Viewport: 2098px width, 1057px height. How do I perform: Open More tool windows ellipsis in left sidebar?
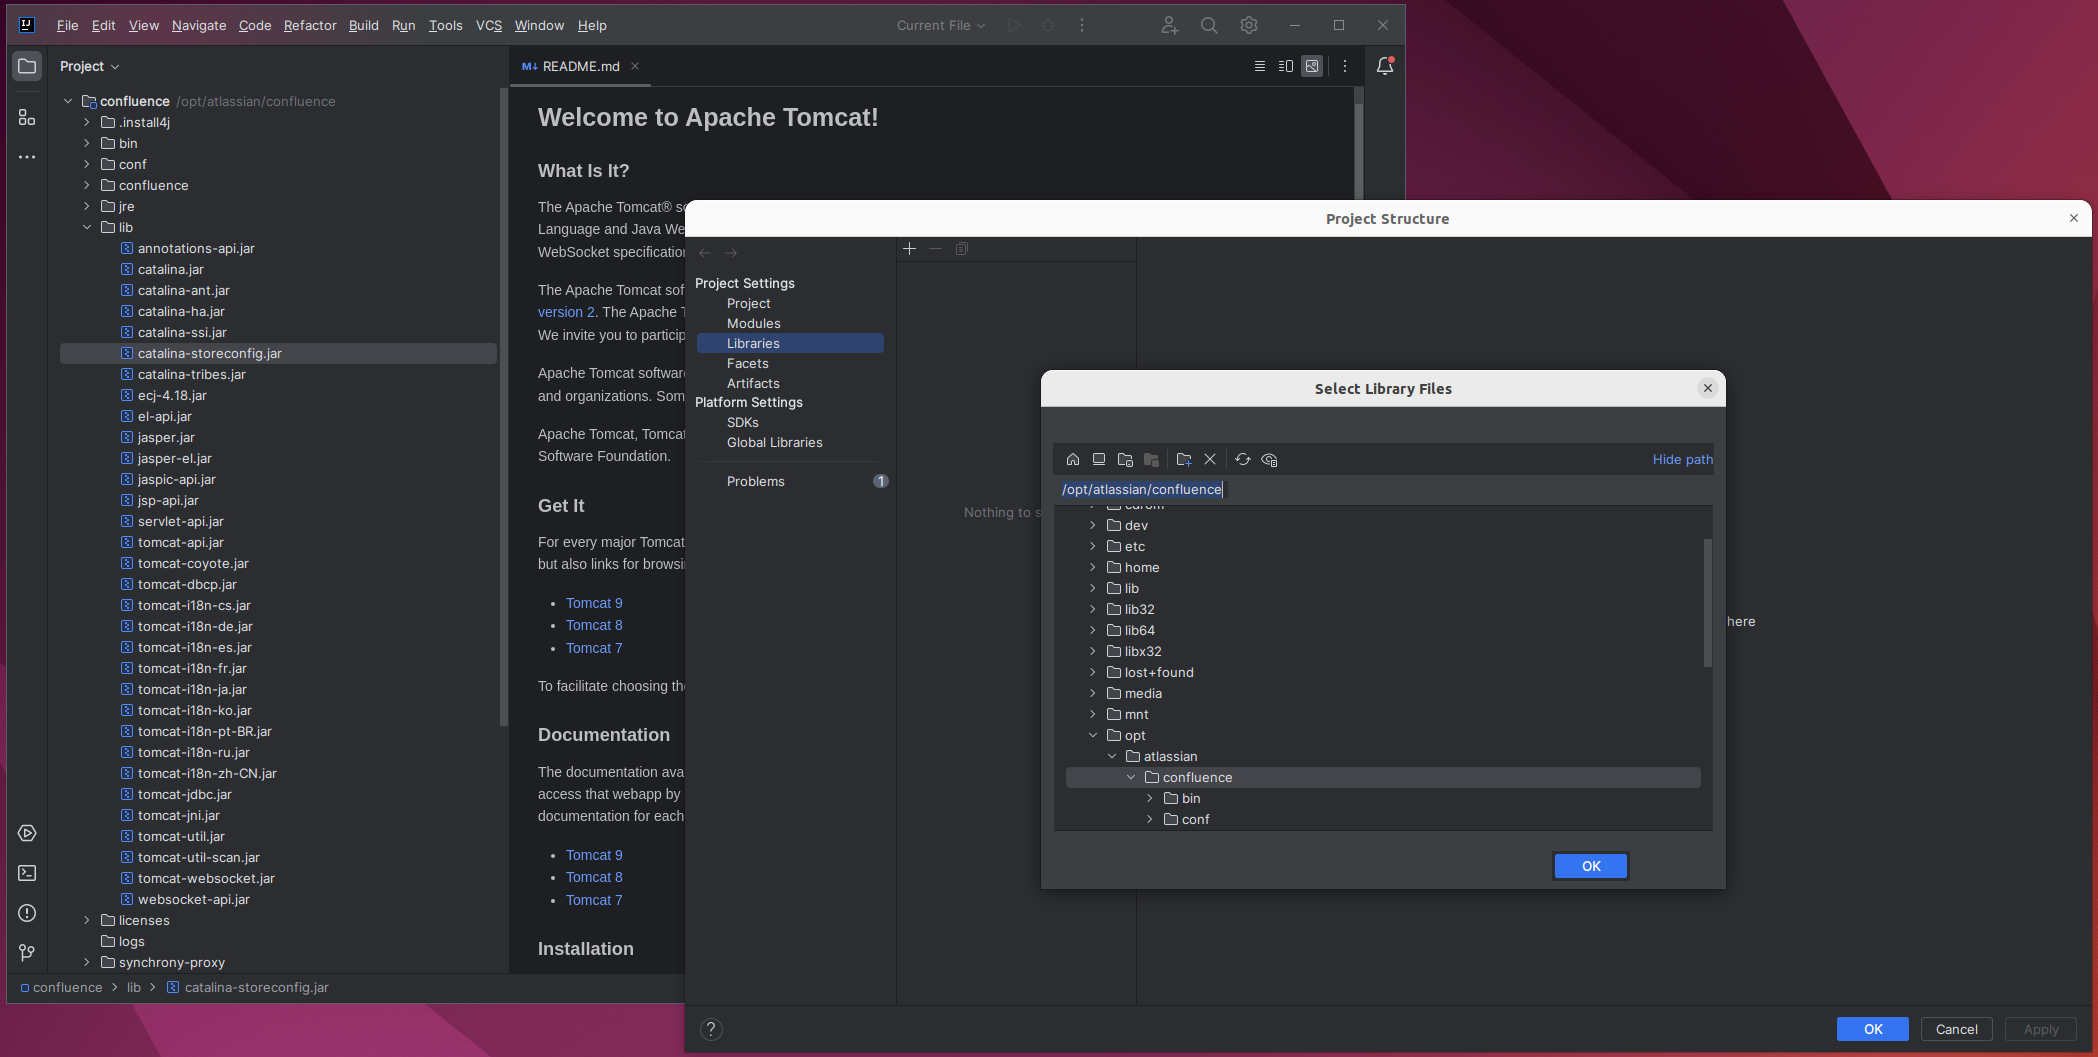(27, 157)
